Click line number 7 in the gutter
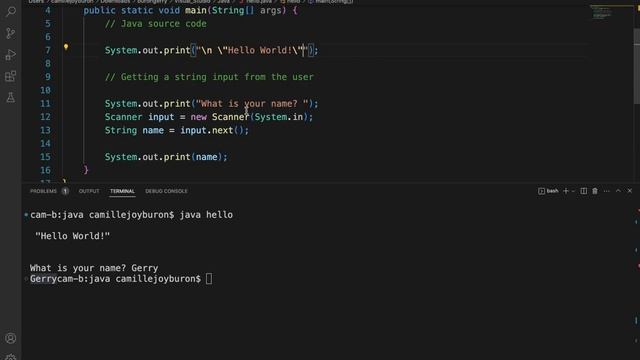Image resolution: width=640 pixels, height=360 pixels. (x=48, y=50)
